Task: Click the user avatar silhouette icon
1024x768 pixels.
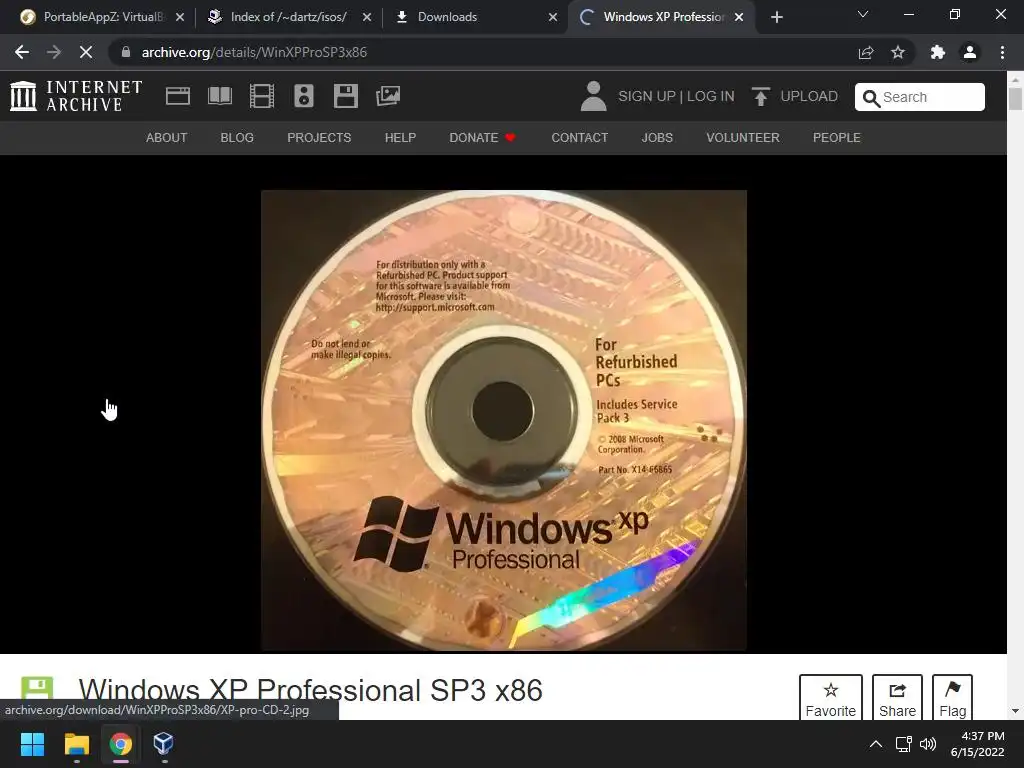Action: [x=593, y=96]
